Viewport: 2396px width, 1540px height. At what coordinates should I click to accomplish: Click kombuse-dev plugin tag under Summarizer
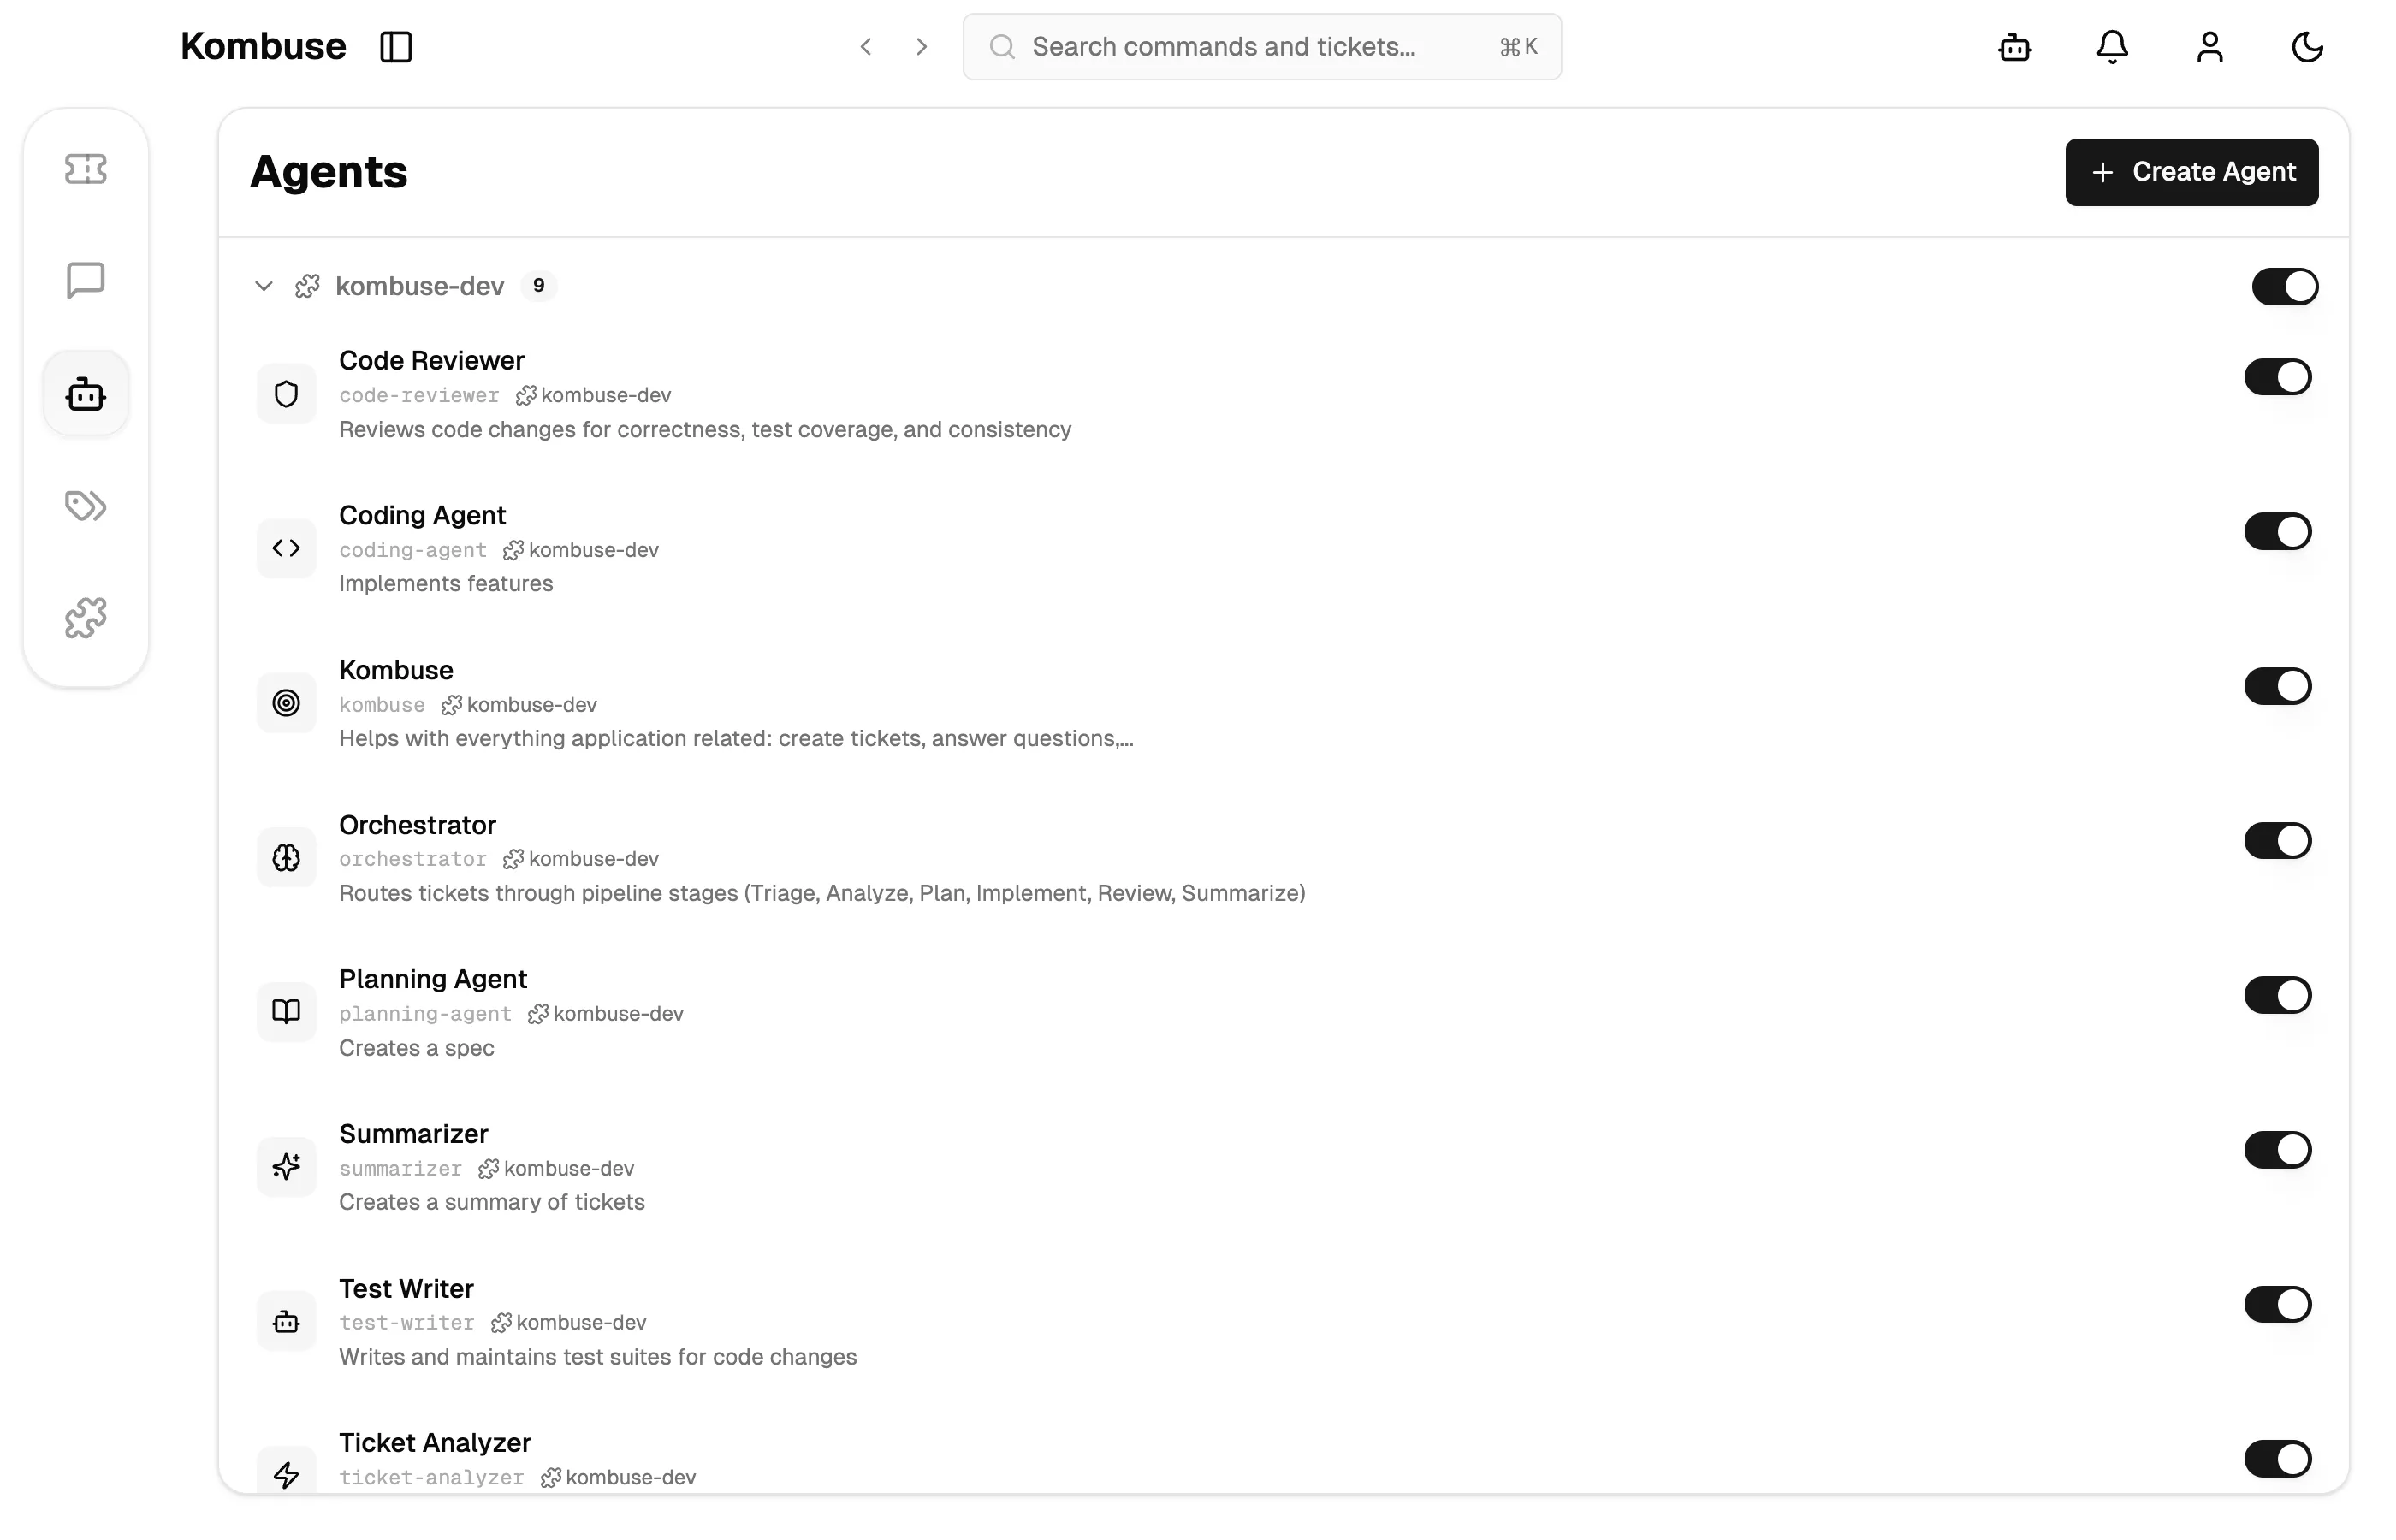pos(556,1169)
